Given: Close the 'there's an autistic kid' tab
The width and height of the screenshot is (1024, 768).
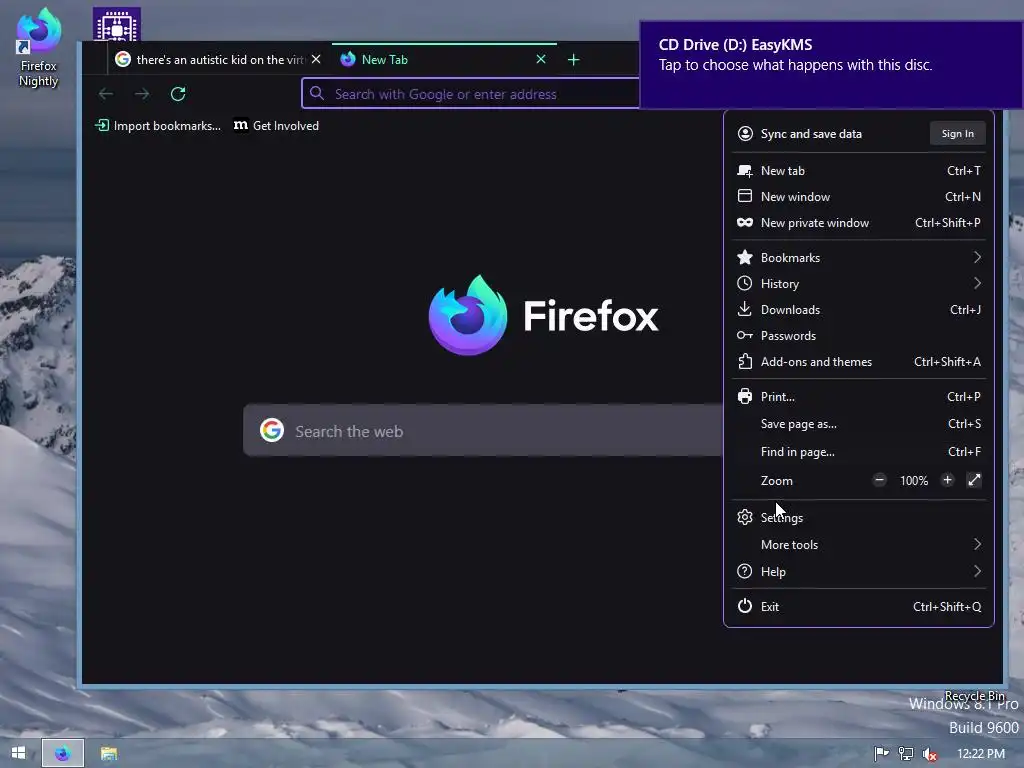Looking at the screenshot, I should pos(316,59).
